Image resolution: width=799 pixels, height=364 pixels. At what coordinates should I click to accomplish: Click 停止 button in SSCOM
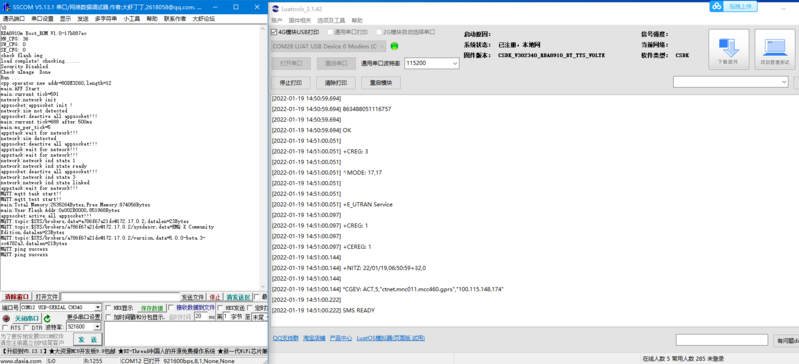click(216, 297)
